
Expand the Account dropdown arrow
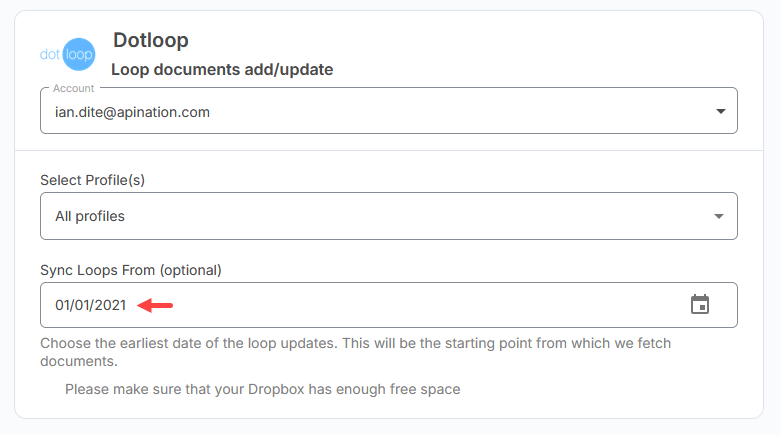pos(720,111)
